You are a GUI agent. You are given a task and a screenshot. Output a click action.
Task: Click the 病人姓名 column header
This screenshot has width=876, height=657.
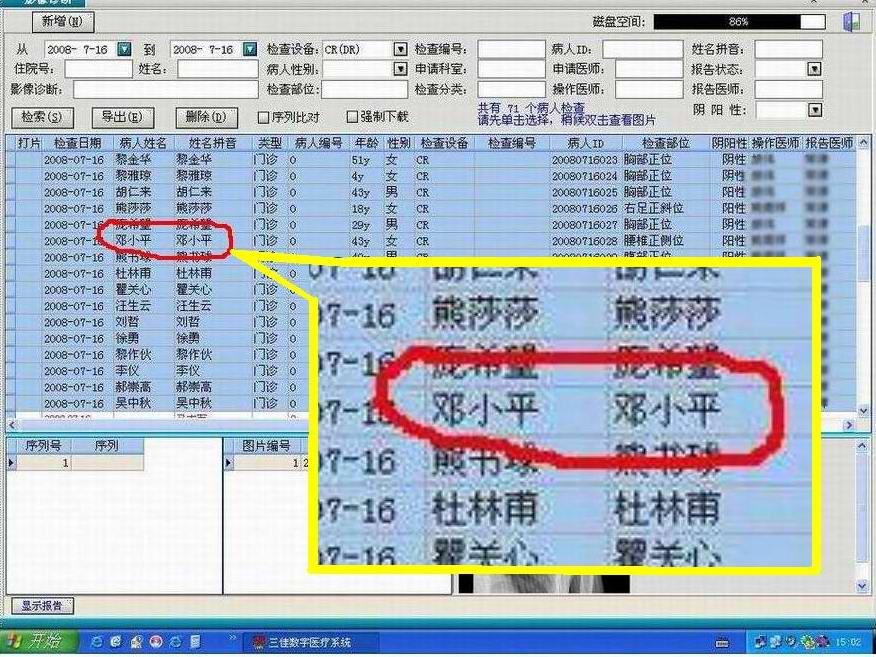143,143
